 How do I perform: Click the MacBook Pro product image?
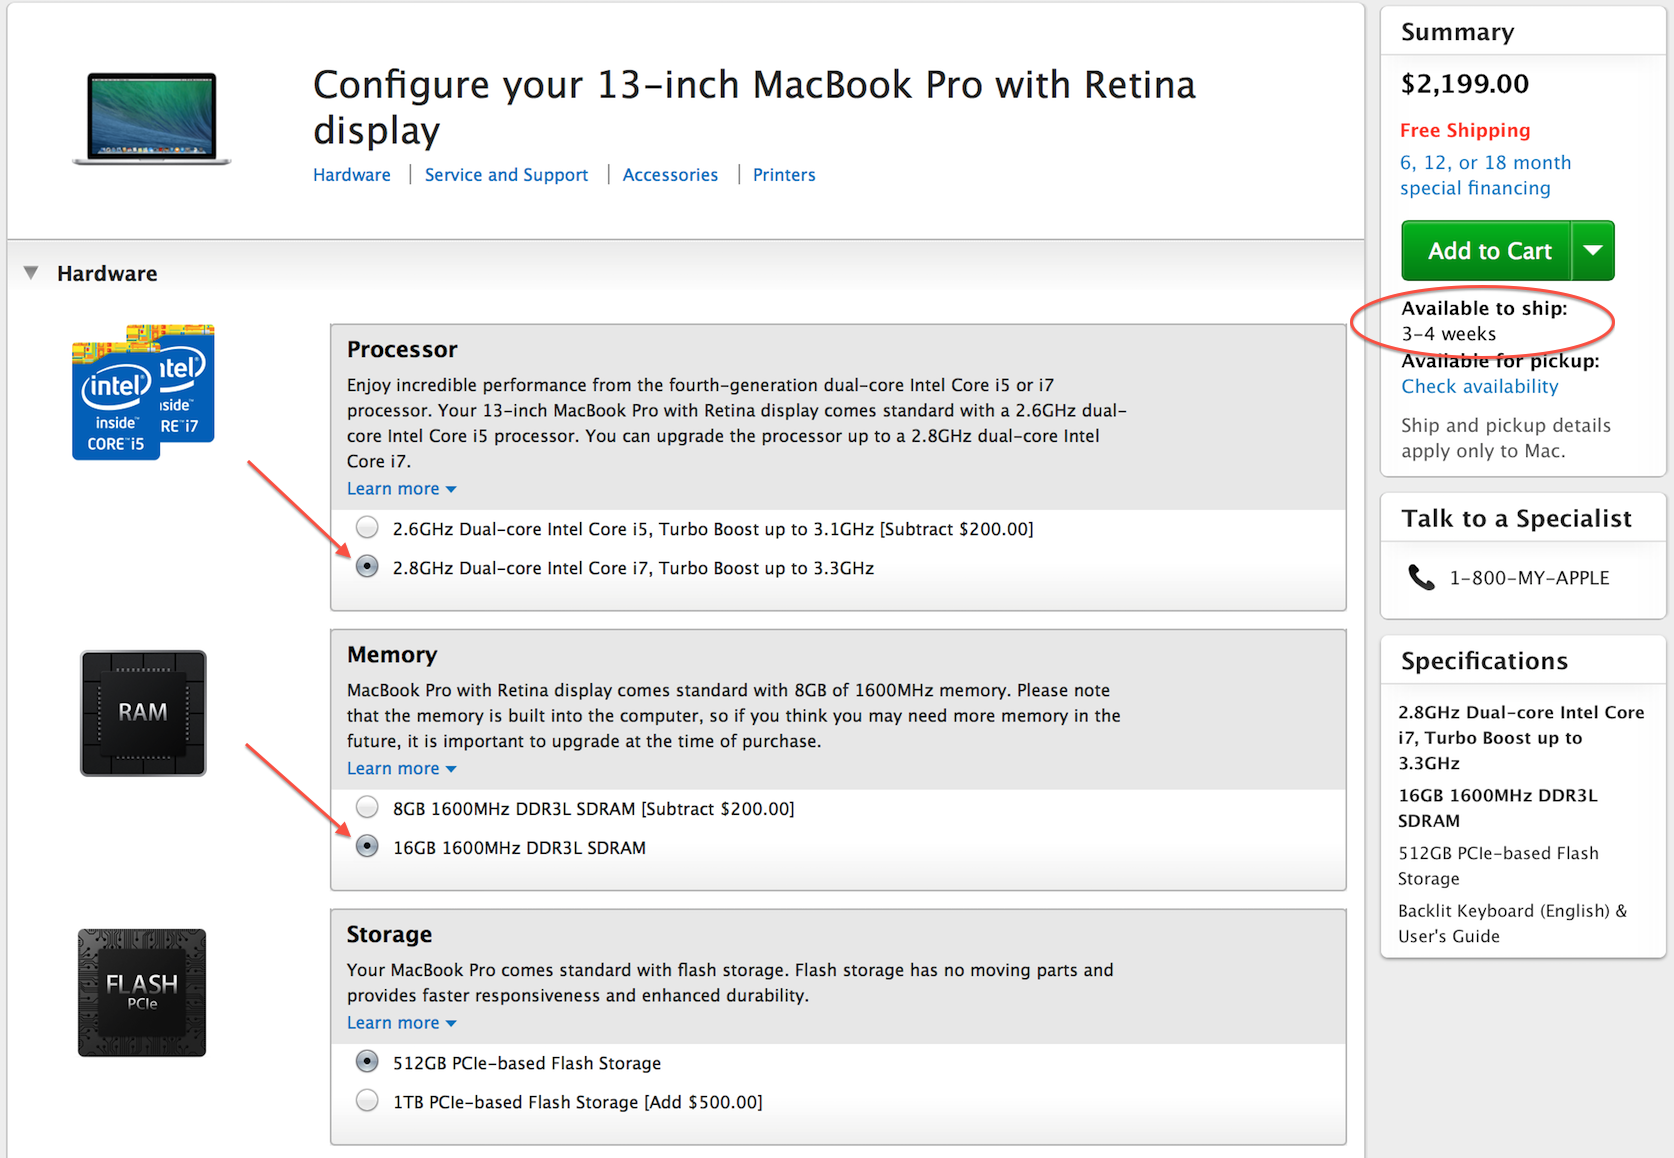(152, 118)
